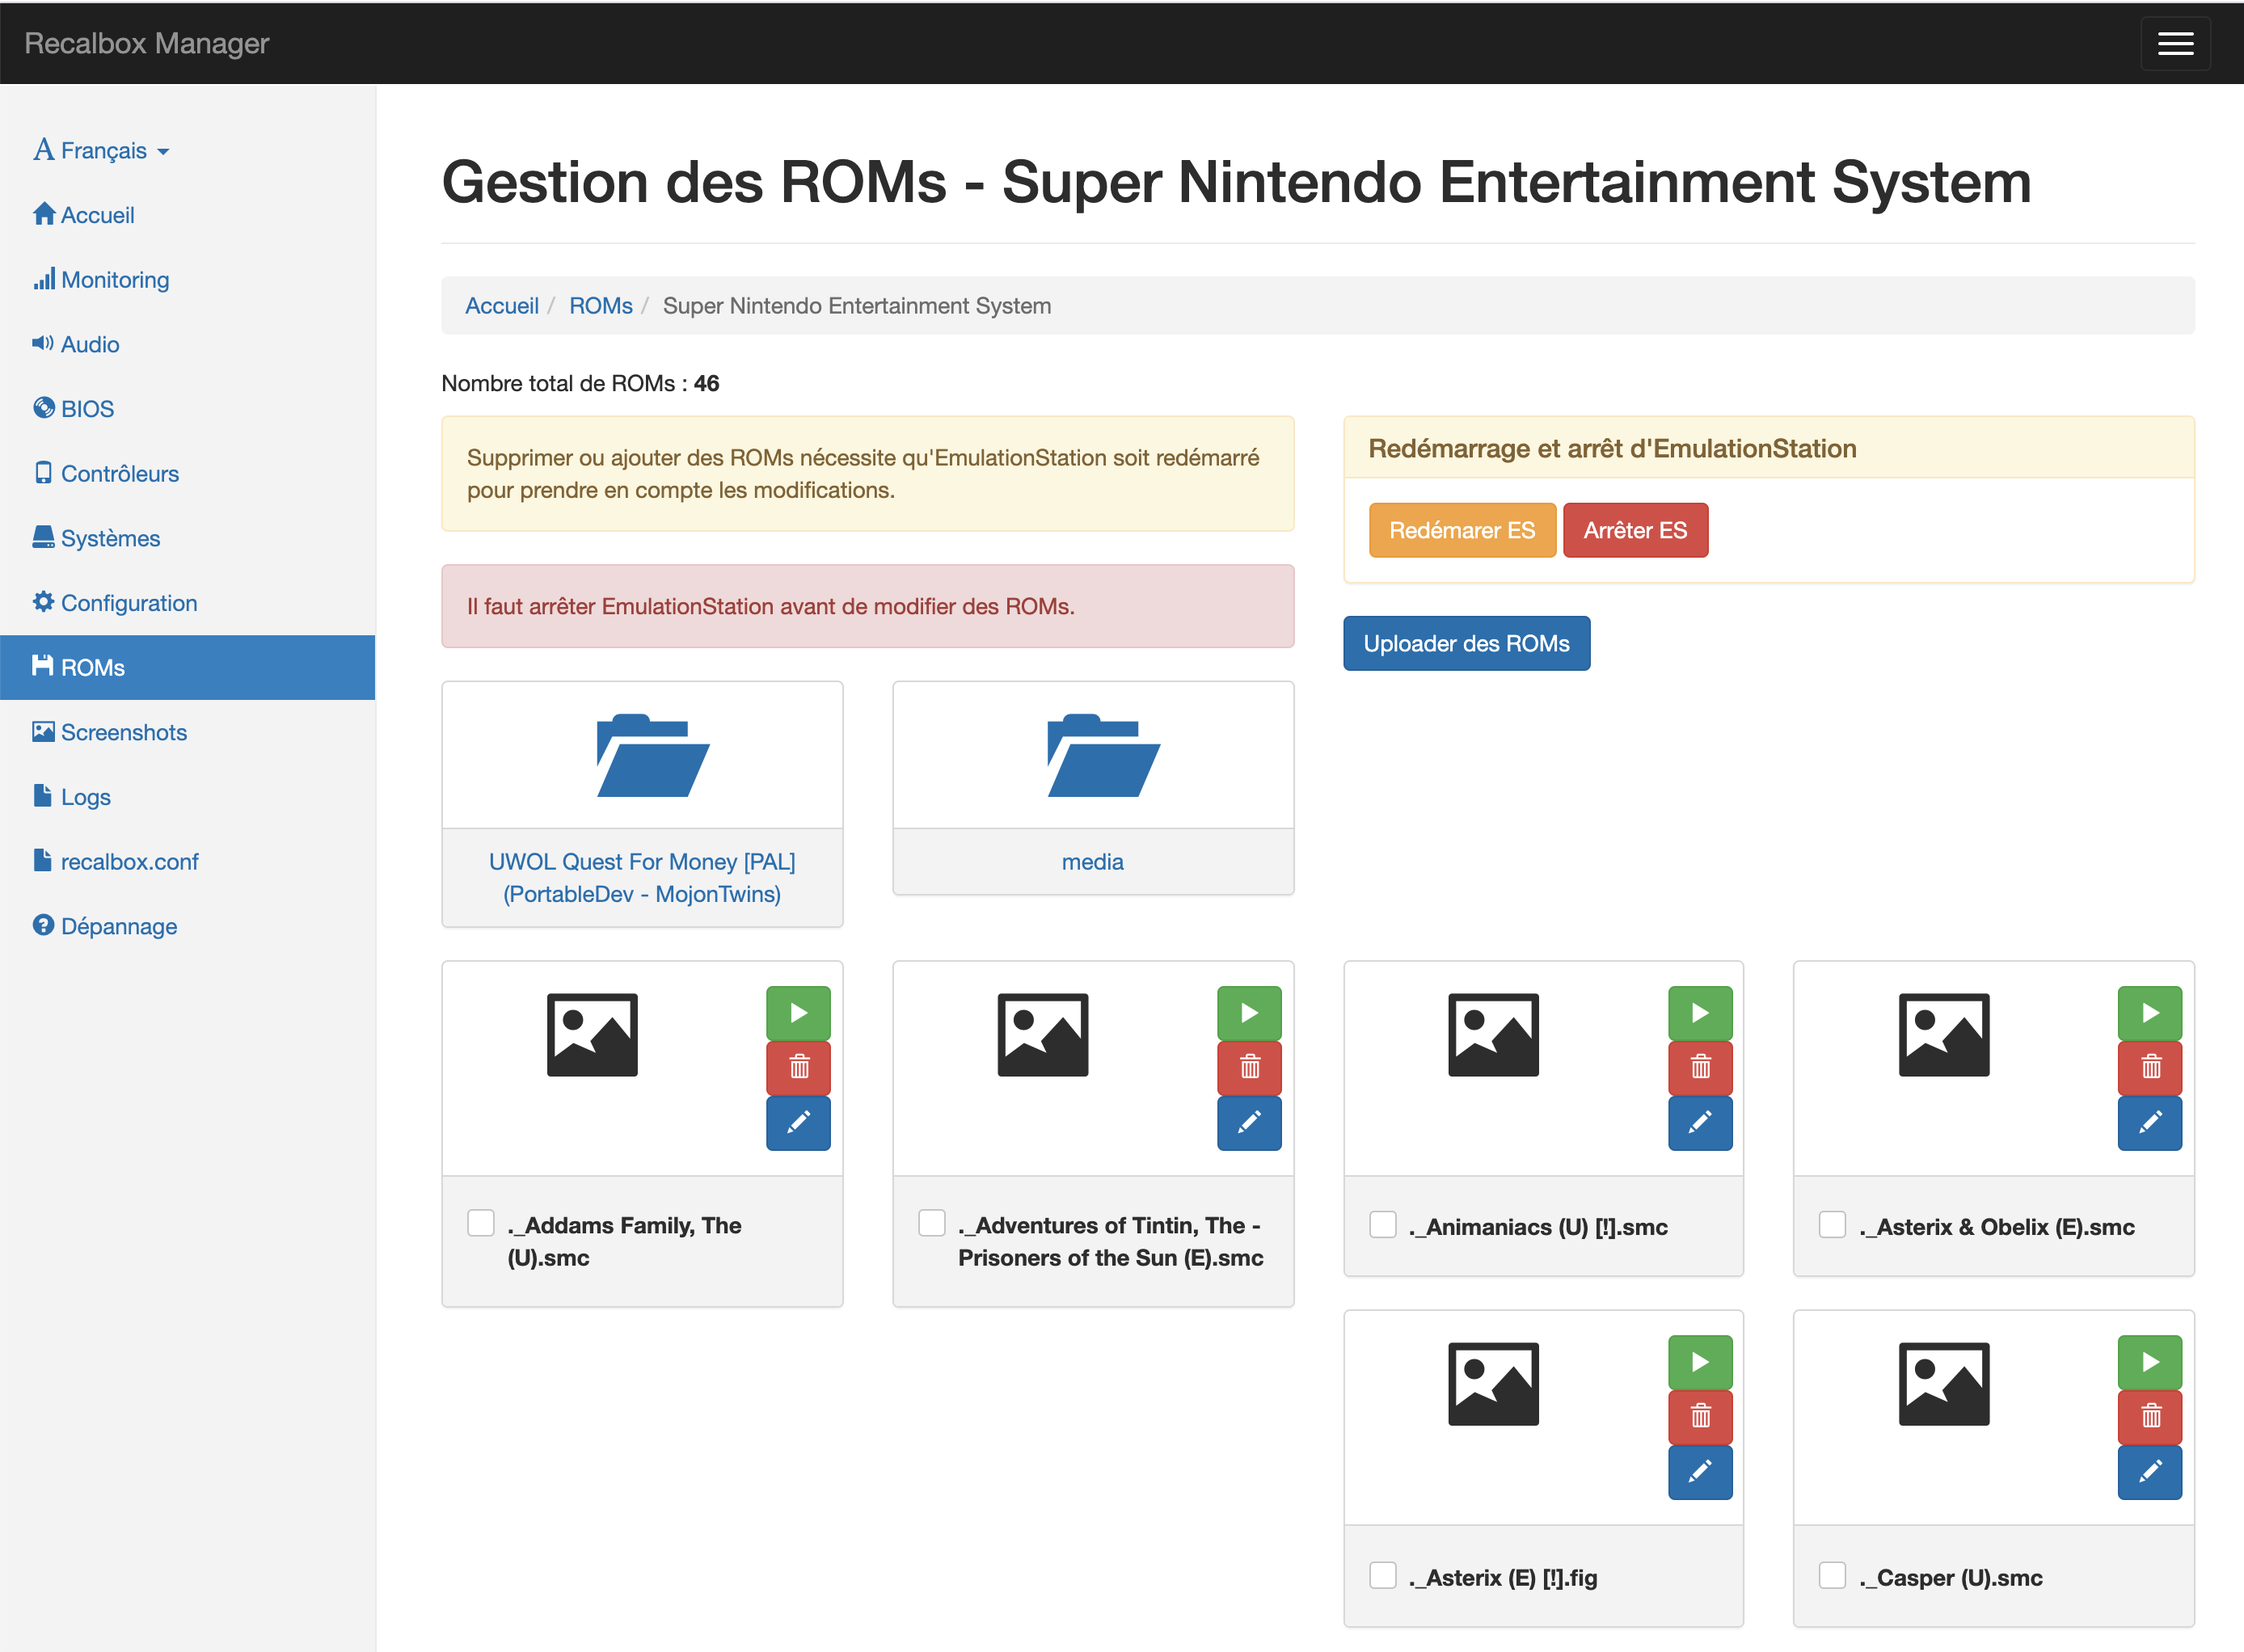Image resolution: width=2244 pixels, height=1652 pixels.
Task: Delete the Casper (U) ROM
Action: tap(2150, 1416)
